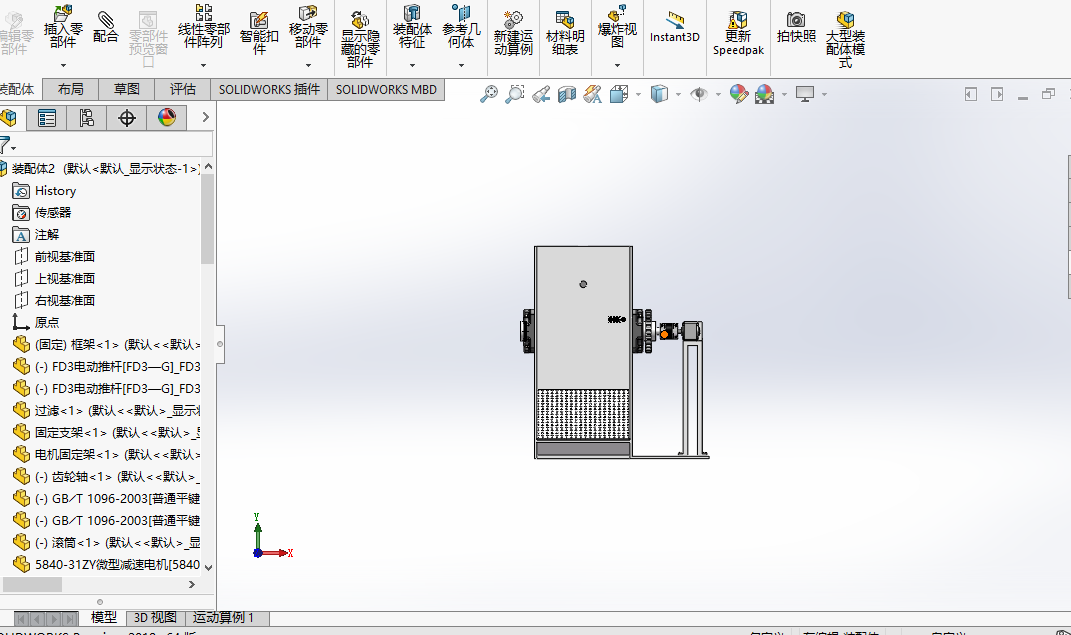Viewport: 1071px width, 635px height.
Task: Open DisplayManager color ball tab
Action: [167, 117]
